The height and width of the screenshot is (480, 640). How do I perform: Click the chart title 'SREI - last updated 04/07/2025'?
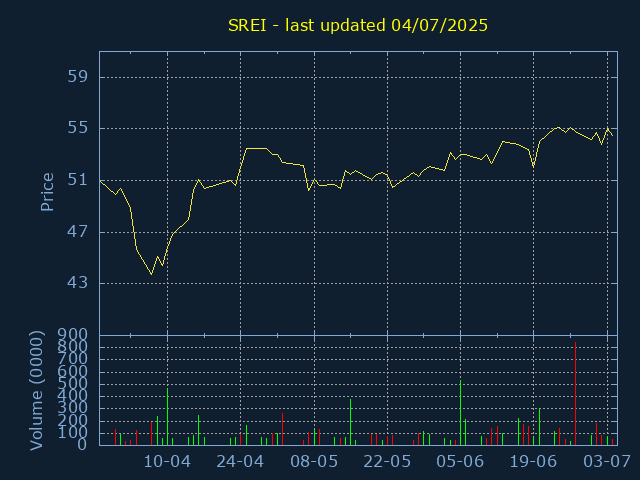tap(358, 26)
